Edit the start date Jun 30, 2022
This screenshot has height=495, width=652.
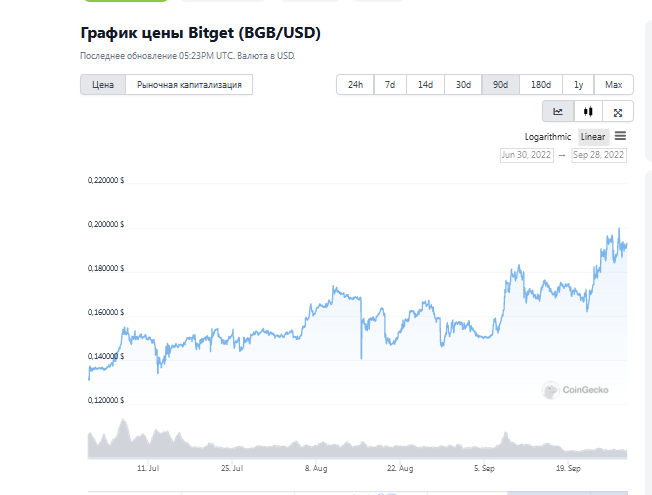[x=527, y=155]
